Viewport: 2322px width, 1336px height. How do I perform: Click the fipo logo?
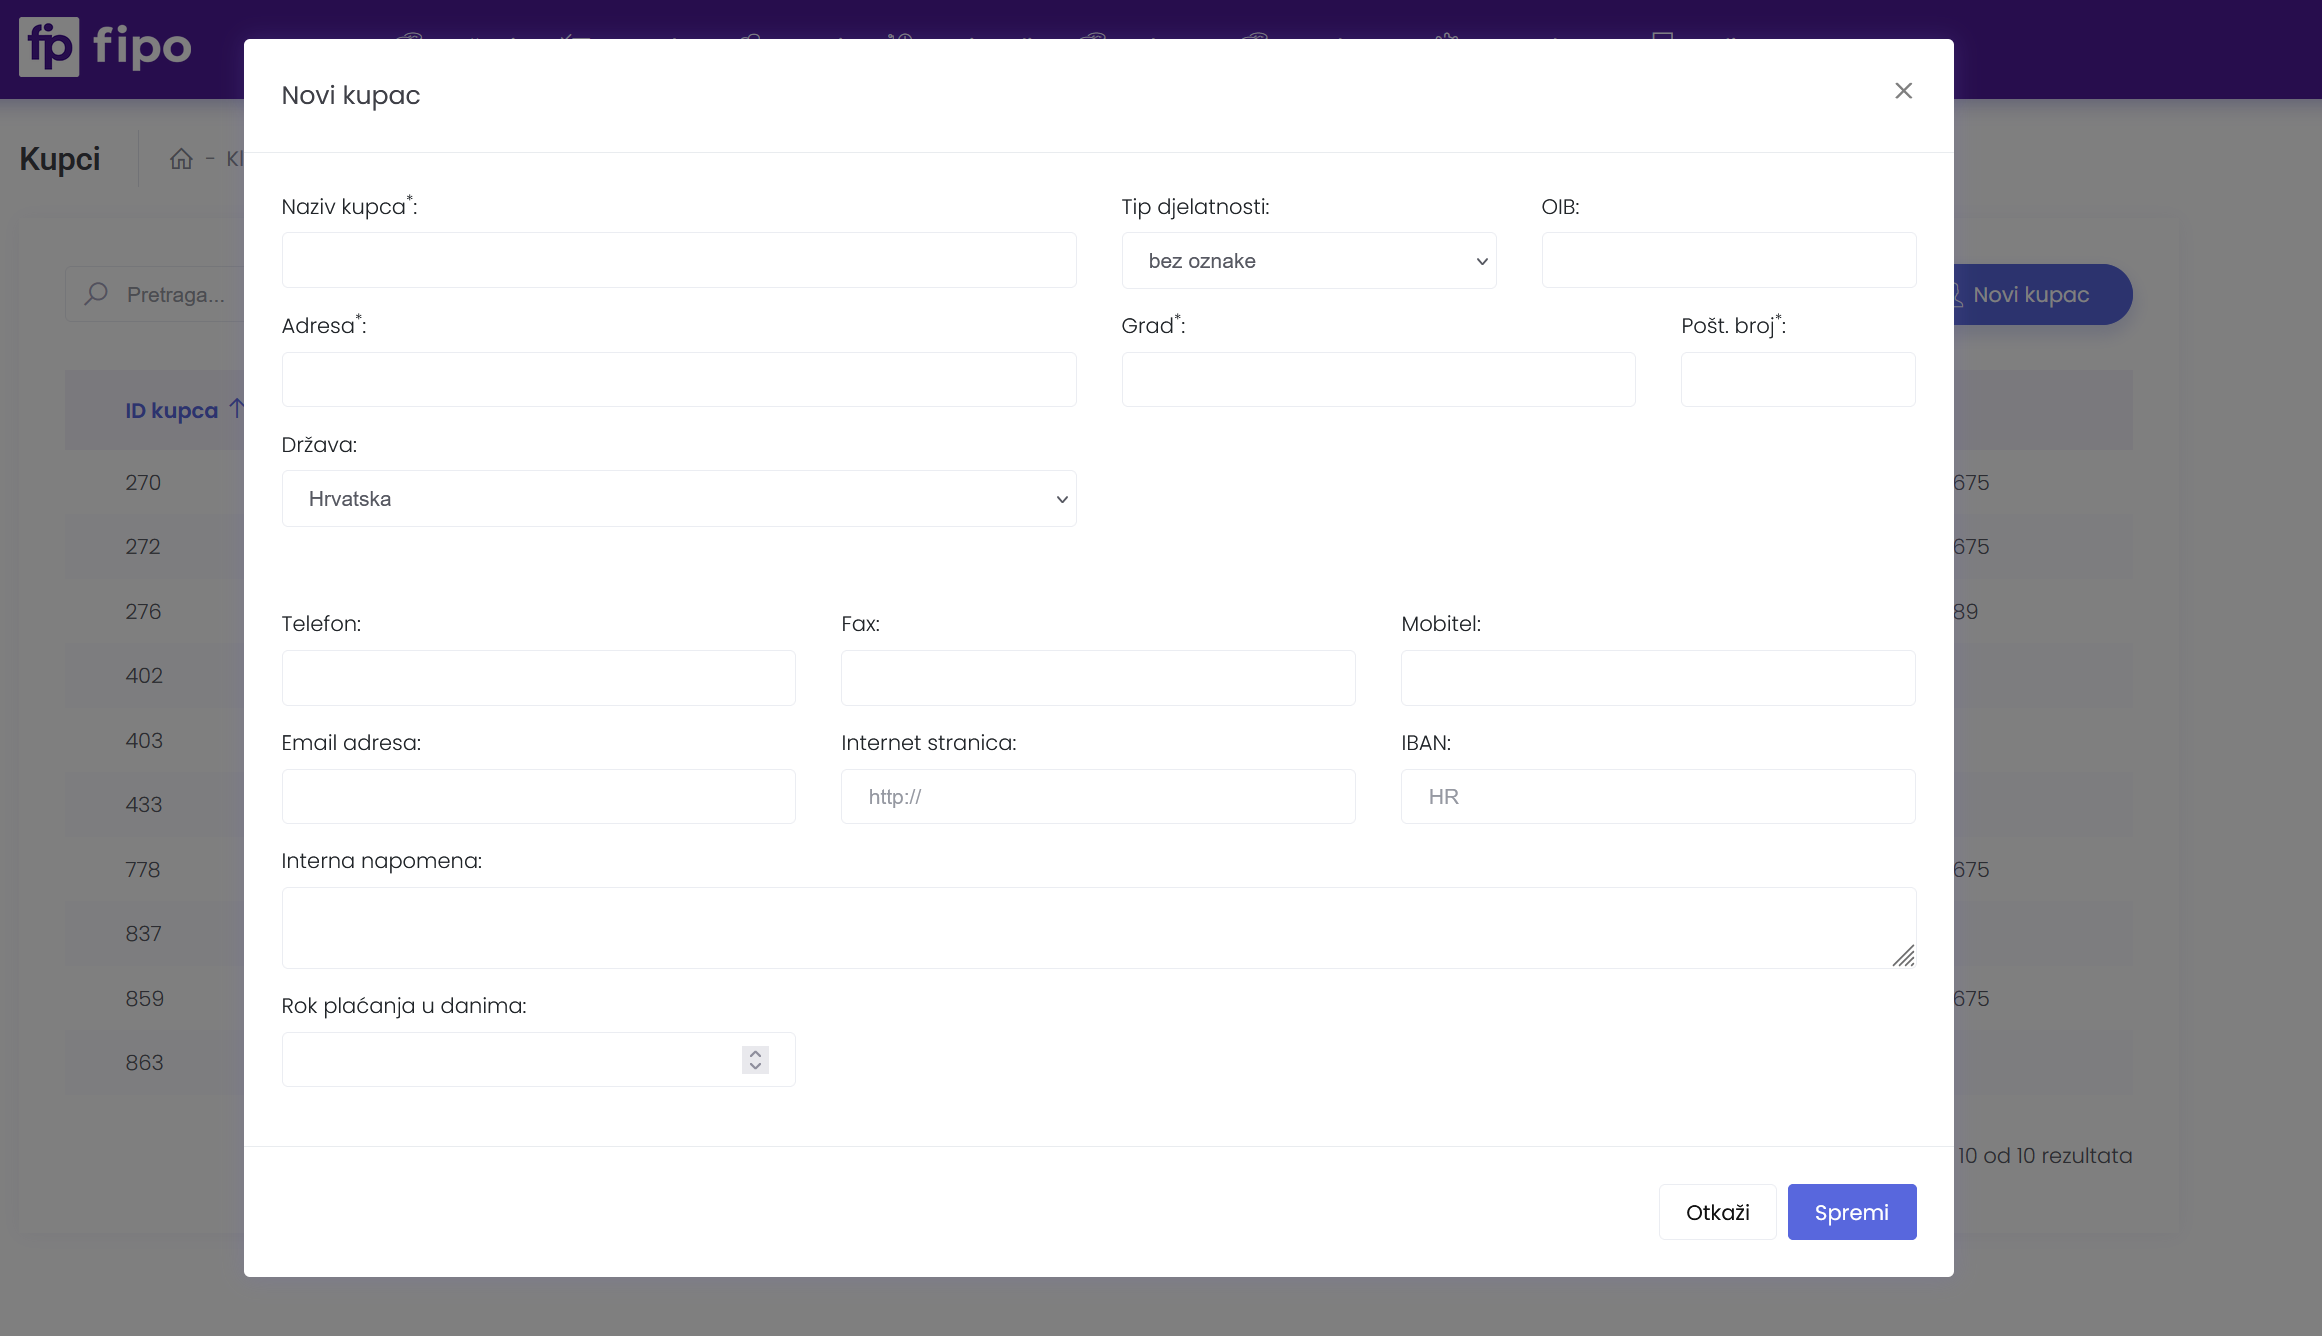pyautogui.click(x=105, y=47)
